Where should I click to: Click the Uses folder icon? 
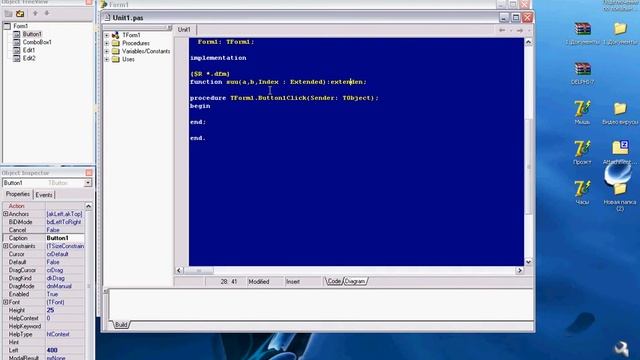click(x=116, y=60)
